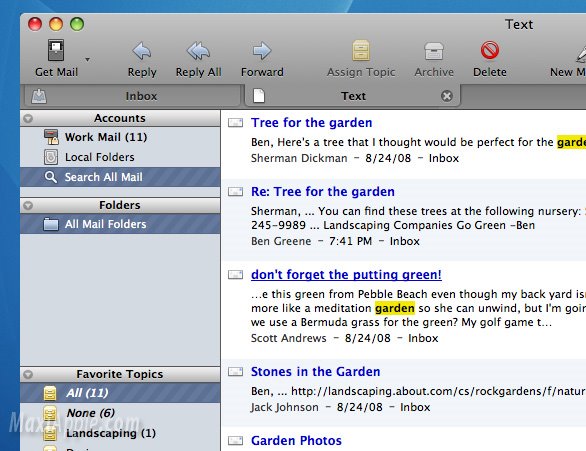
Task: Click the green zoom window button
Action: (x=77, y=24)
